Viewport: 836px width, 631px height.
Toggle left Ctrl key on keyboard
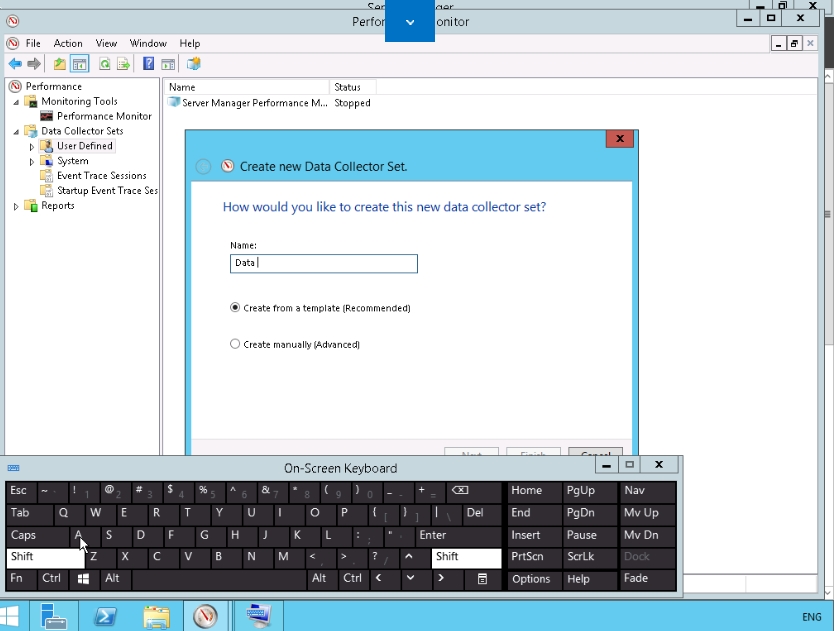pos(53,579)
